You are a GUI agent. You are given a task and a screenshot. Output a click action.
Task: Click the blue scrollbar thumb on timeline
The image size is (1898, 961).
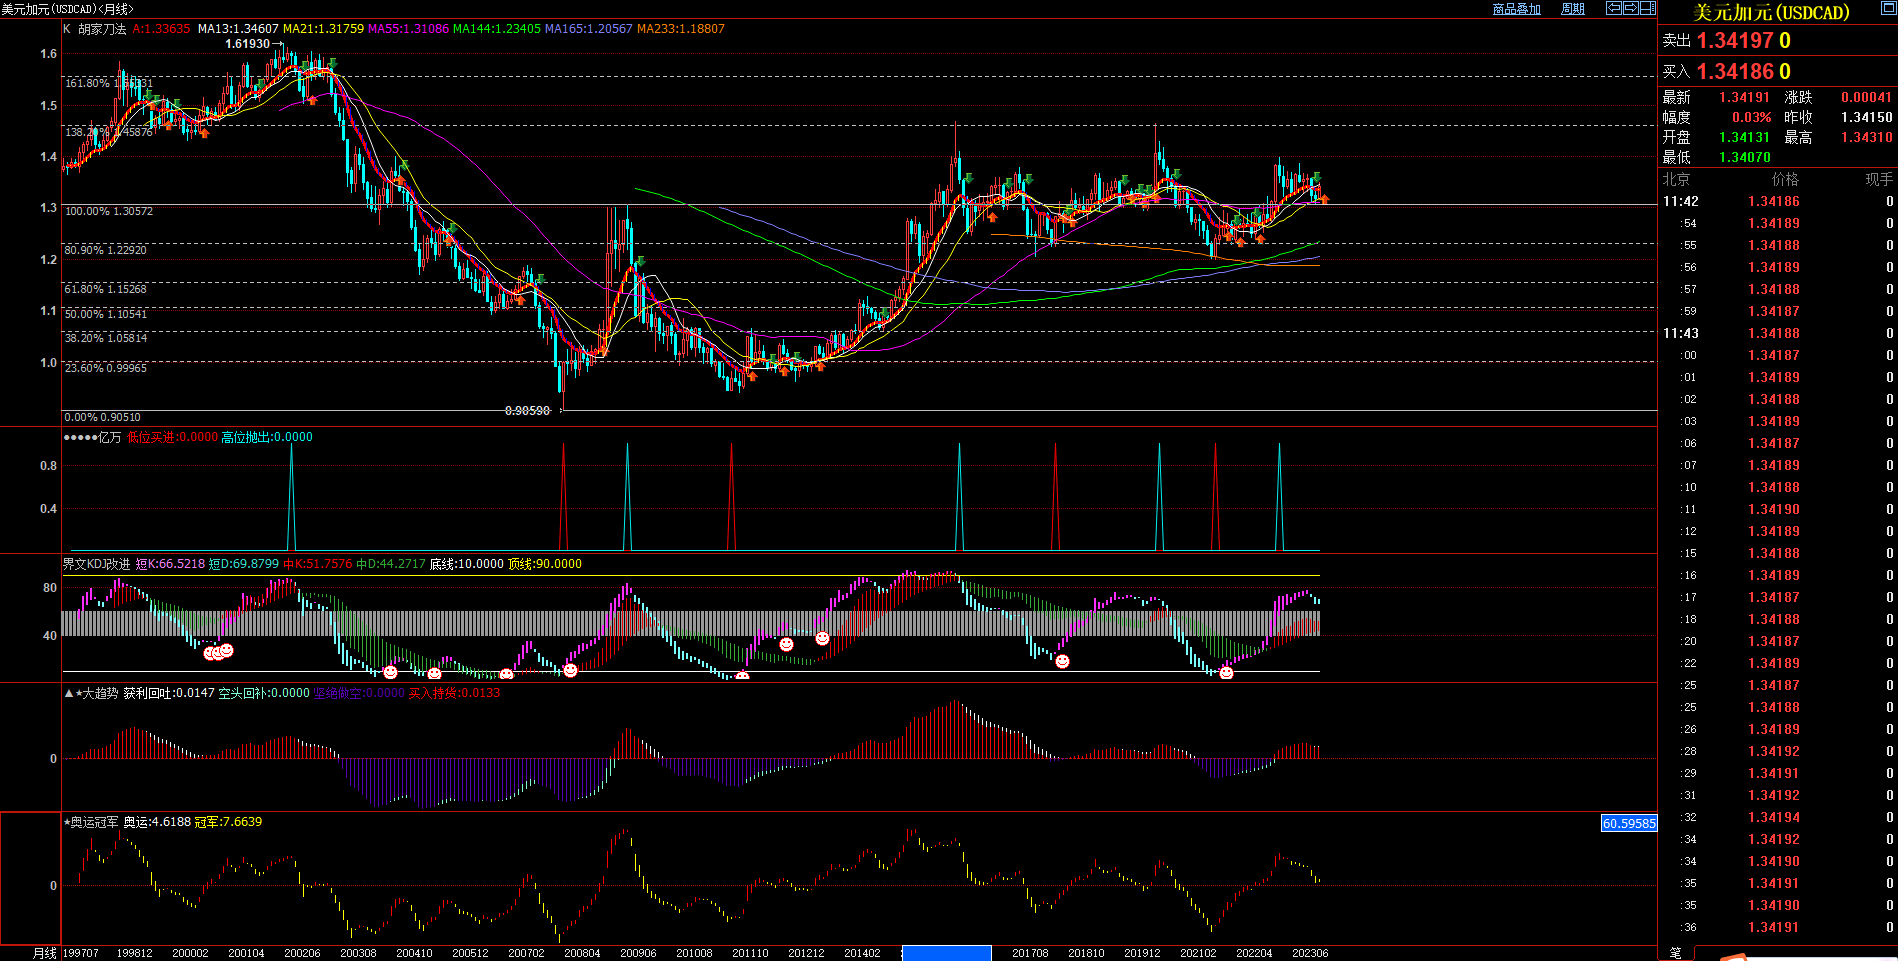coord(946,953)
